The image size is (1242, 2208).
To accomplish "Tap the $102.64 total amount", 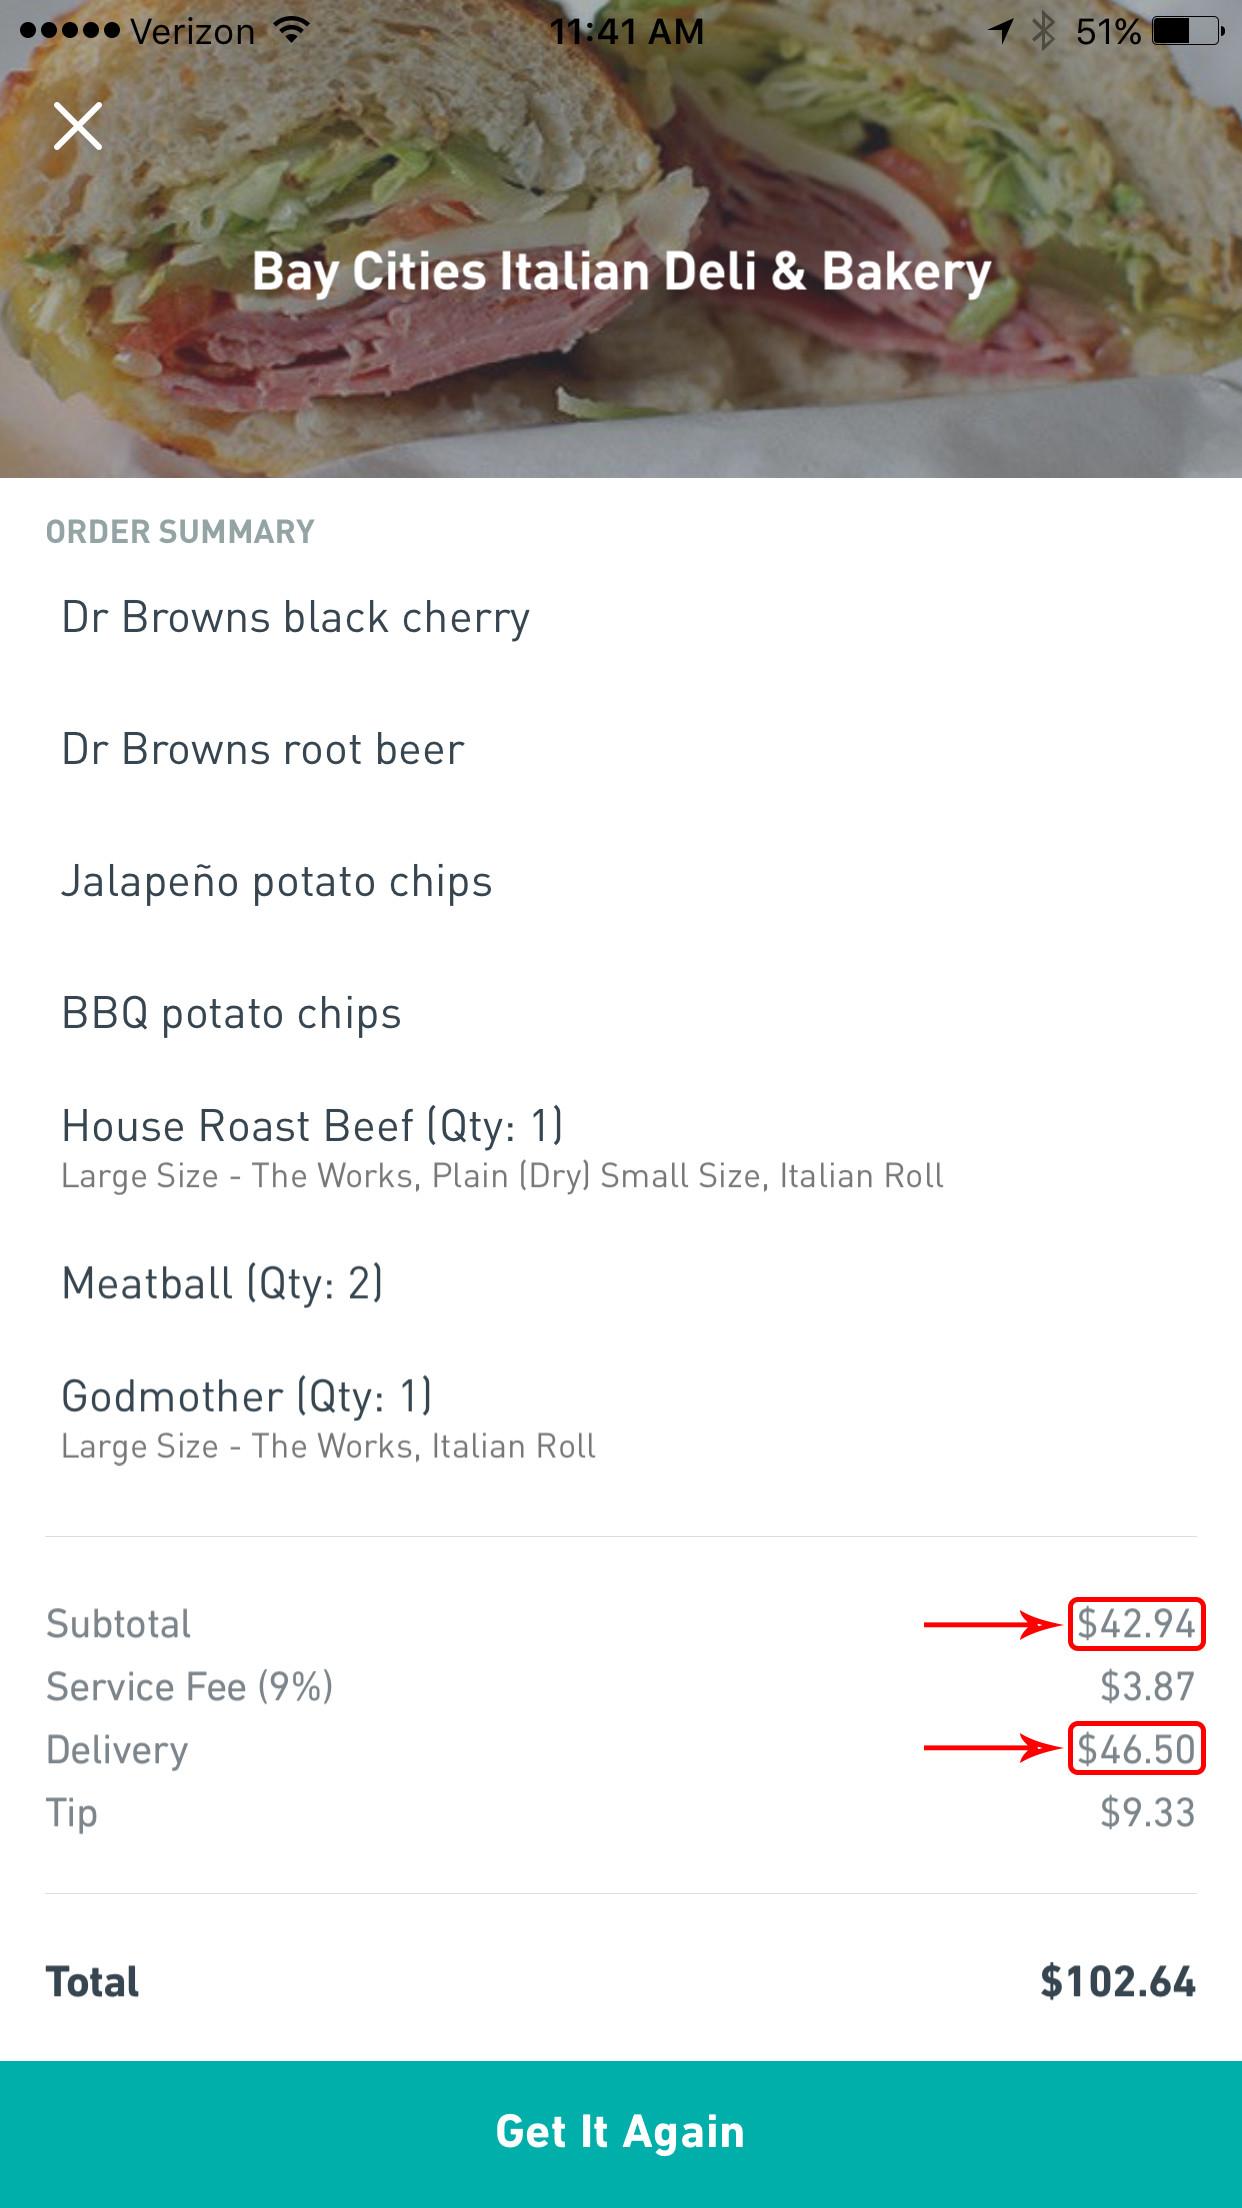I will tap(1117, 1982).
